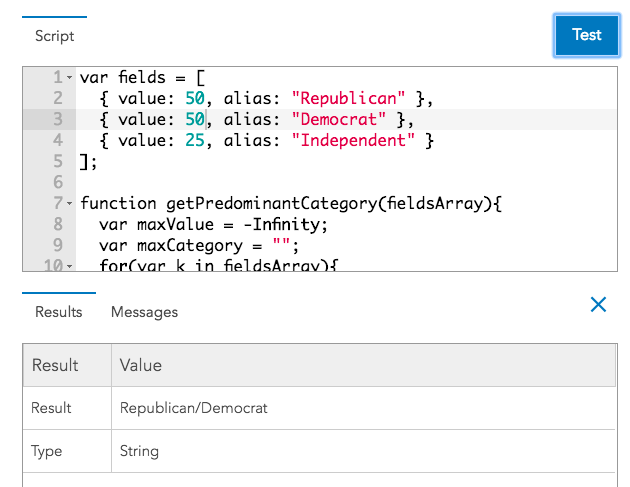Click line number 5 in gutter
Viewport: 630px width, 487px height.
point(57,162)
